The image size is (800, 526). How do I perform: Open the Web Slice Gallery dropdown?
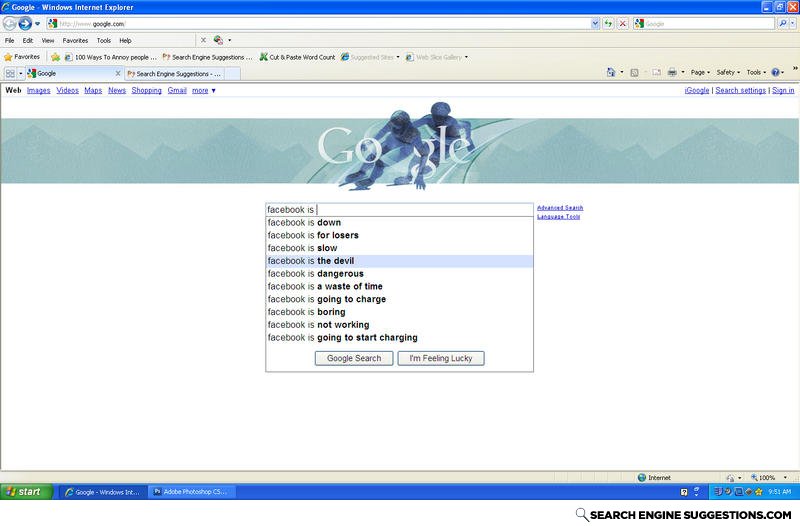pyautogui.click(x=437, y=57)
